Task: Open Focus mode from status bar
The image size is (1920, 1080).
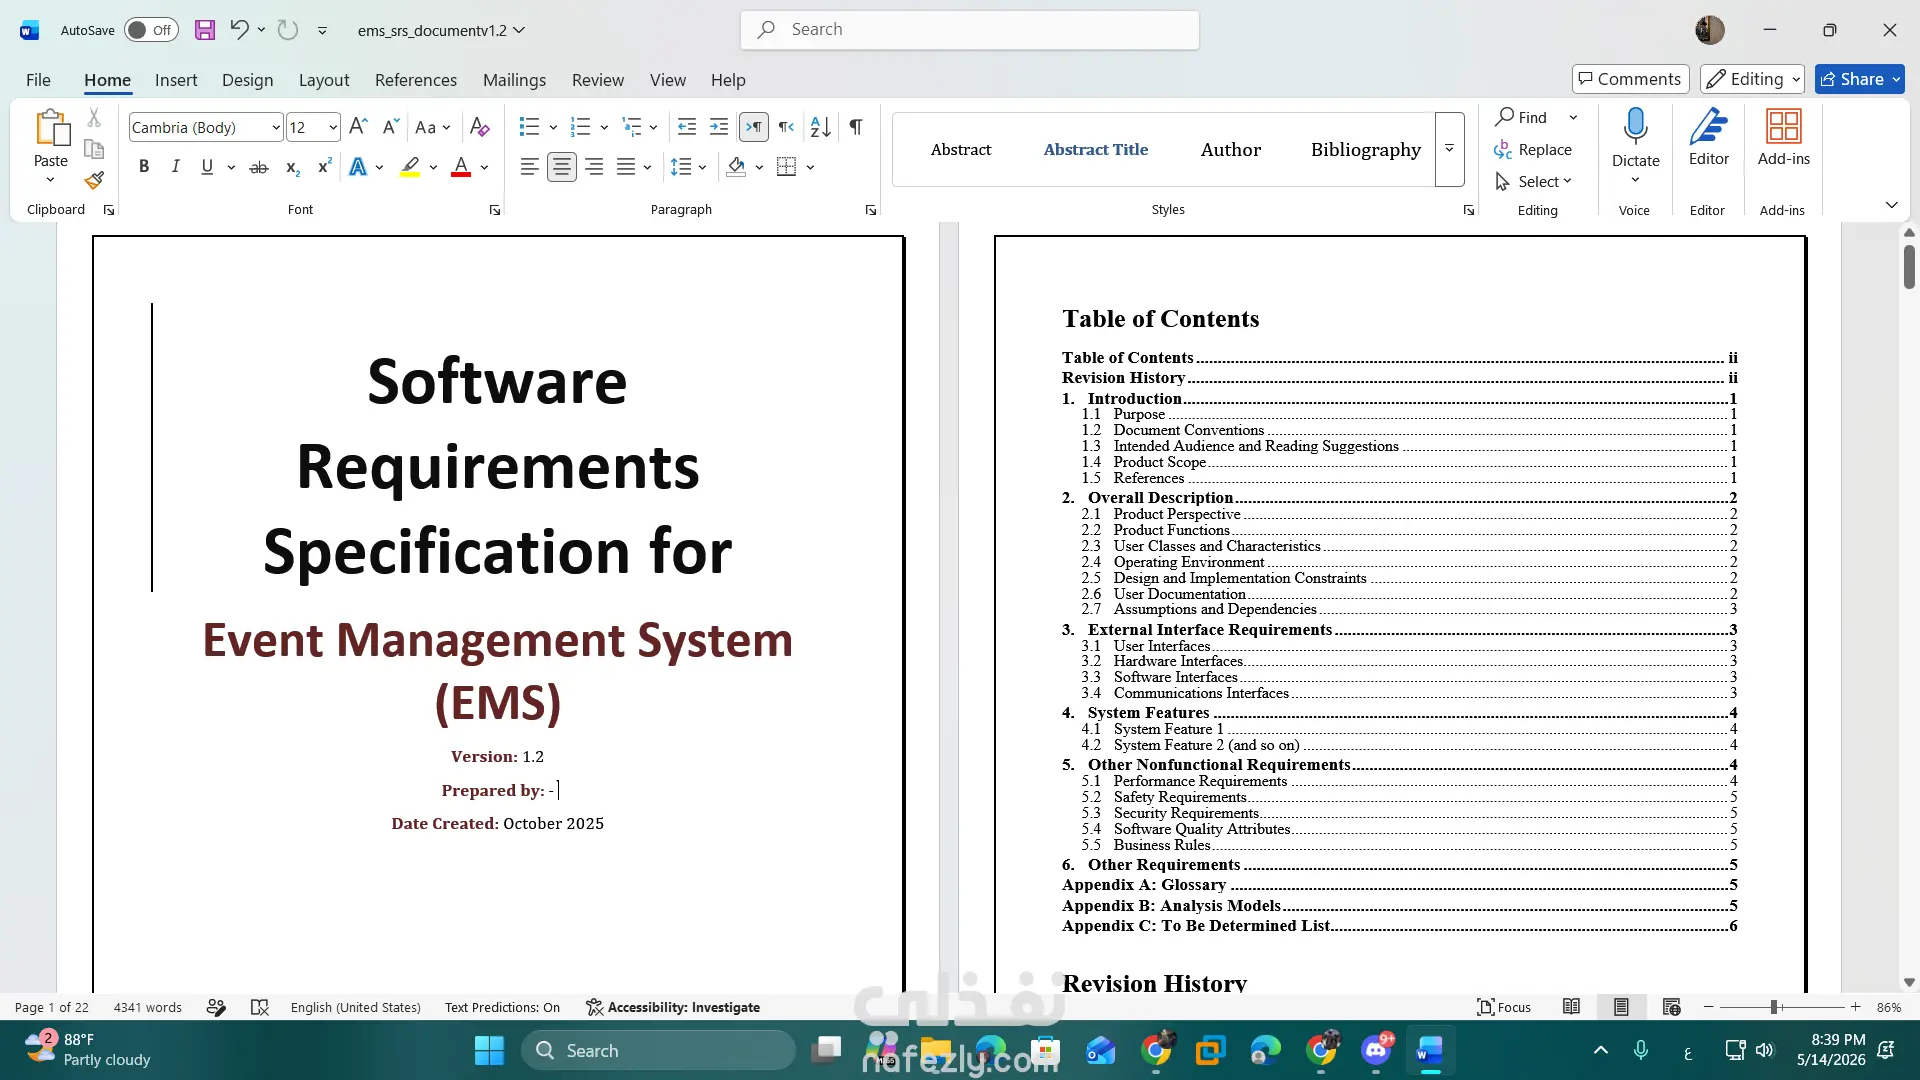Action: 1504,1007
